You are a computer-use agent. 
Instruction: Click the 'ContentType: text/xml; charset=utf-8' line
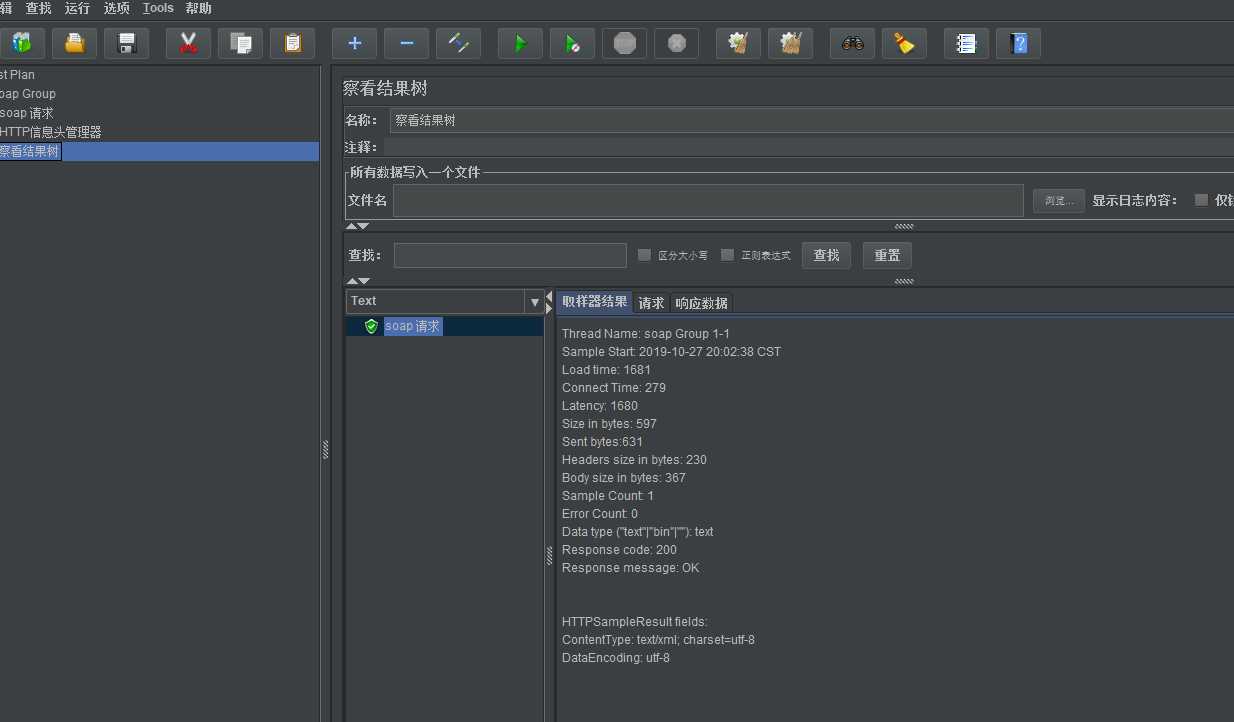(x=658, y=640)
